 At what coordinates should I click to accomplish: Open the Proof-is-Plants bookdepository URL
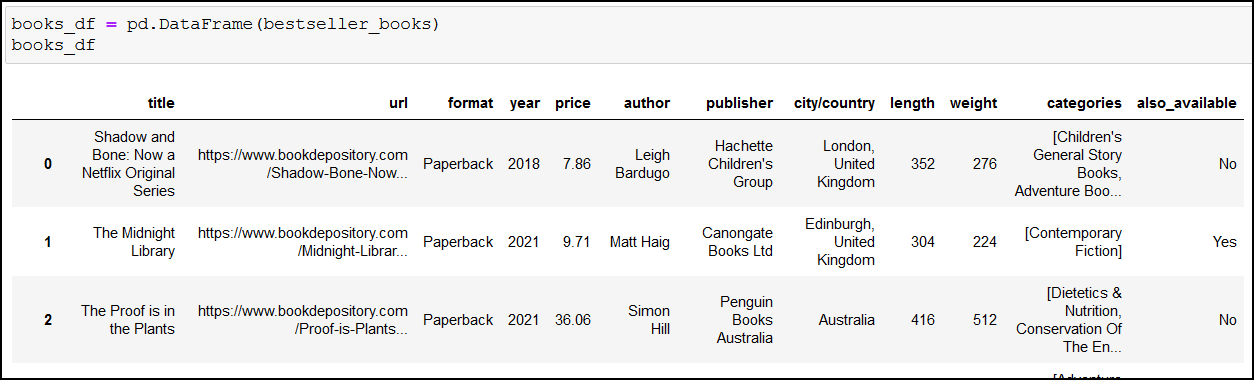coord(303,320)
